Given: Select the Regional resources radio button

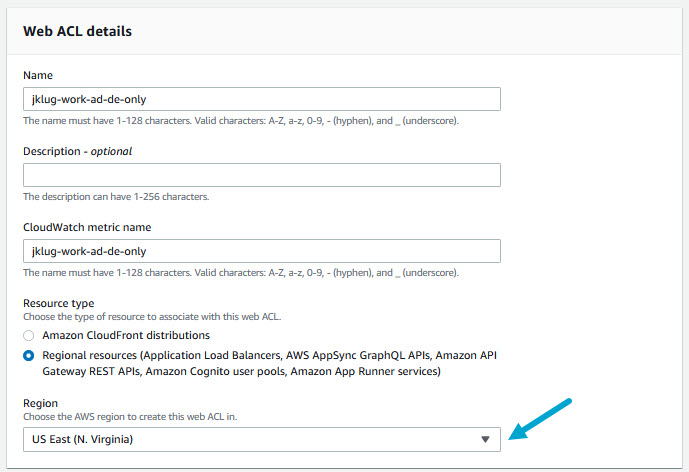Looking at the screenshot, I should [29, 355].
